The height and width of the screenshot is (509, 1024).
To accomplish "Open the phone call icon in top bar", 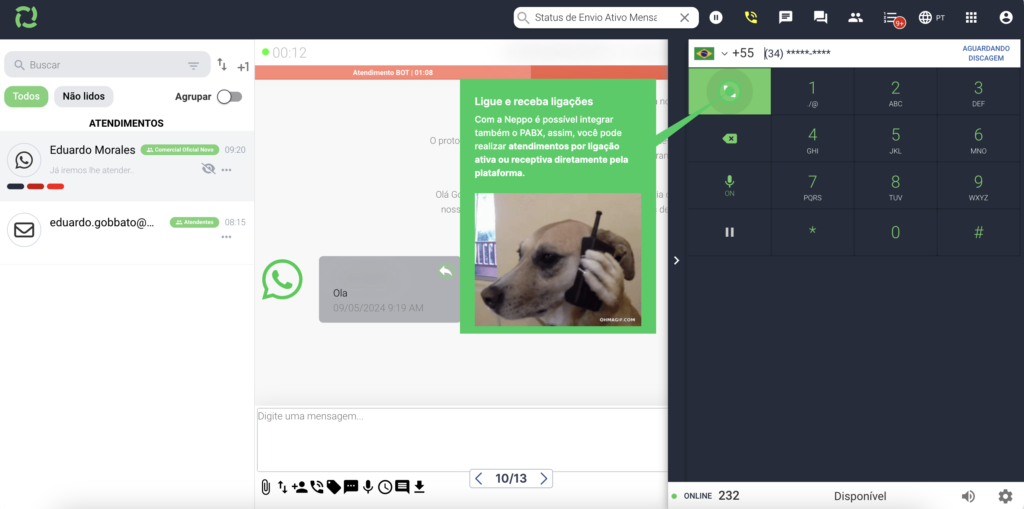I will point(751,17).
